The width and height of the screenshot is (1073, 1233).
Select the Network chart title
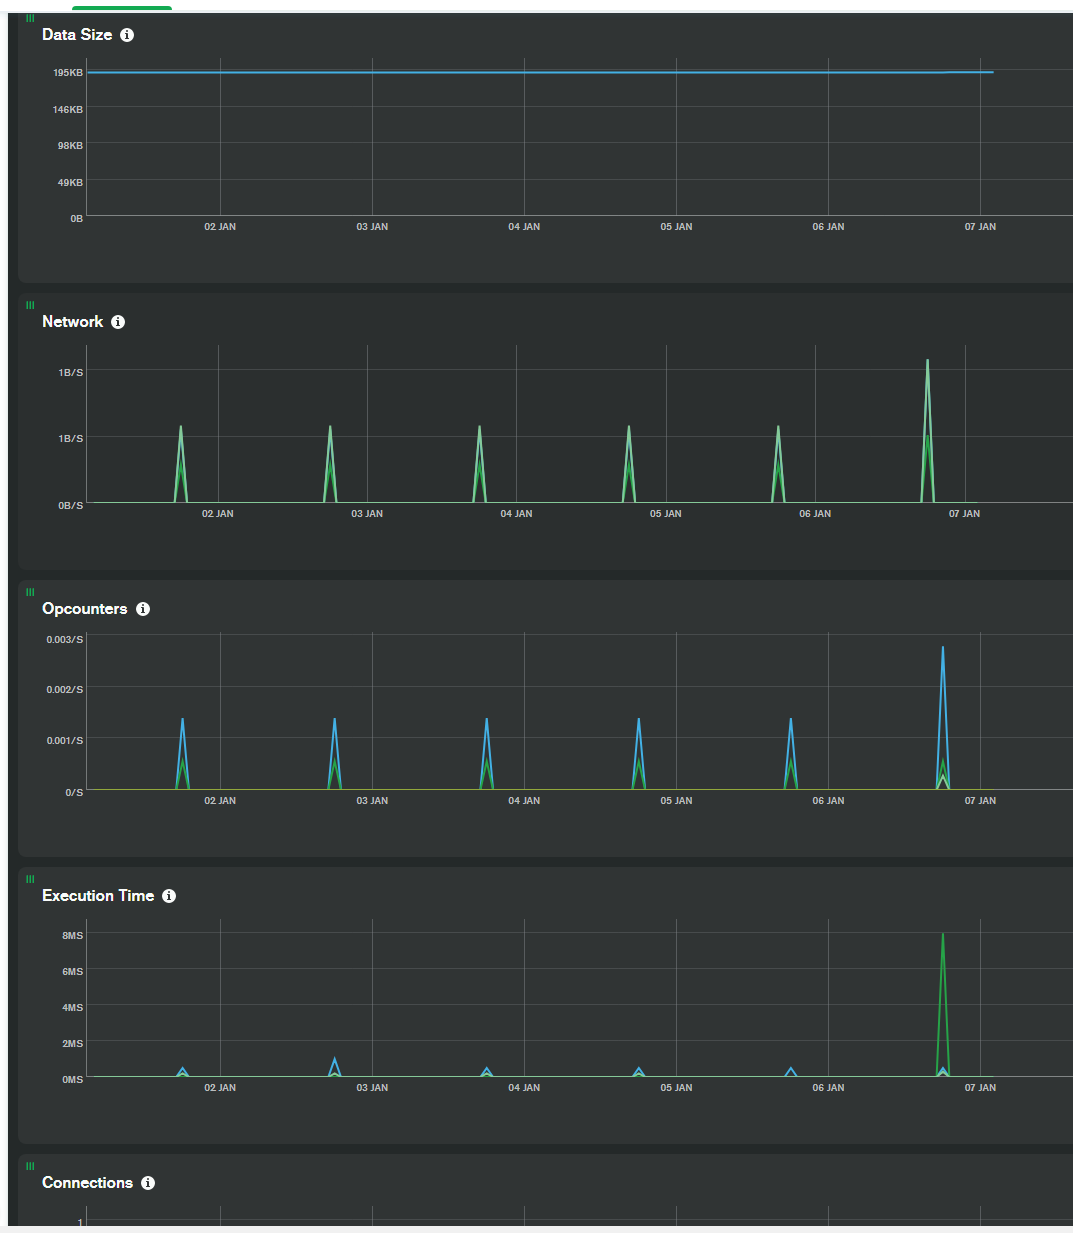pos(72,322)
